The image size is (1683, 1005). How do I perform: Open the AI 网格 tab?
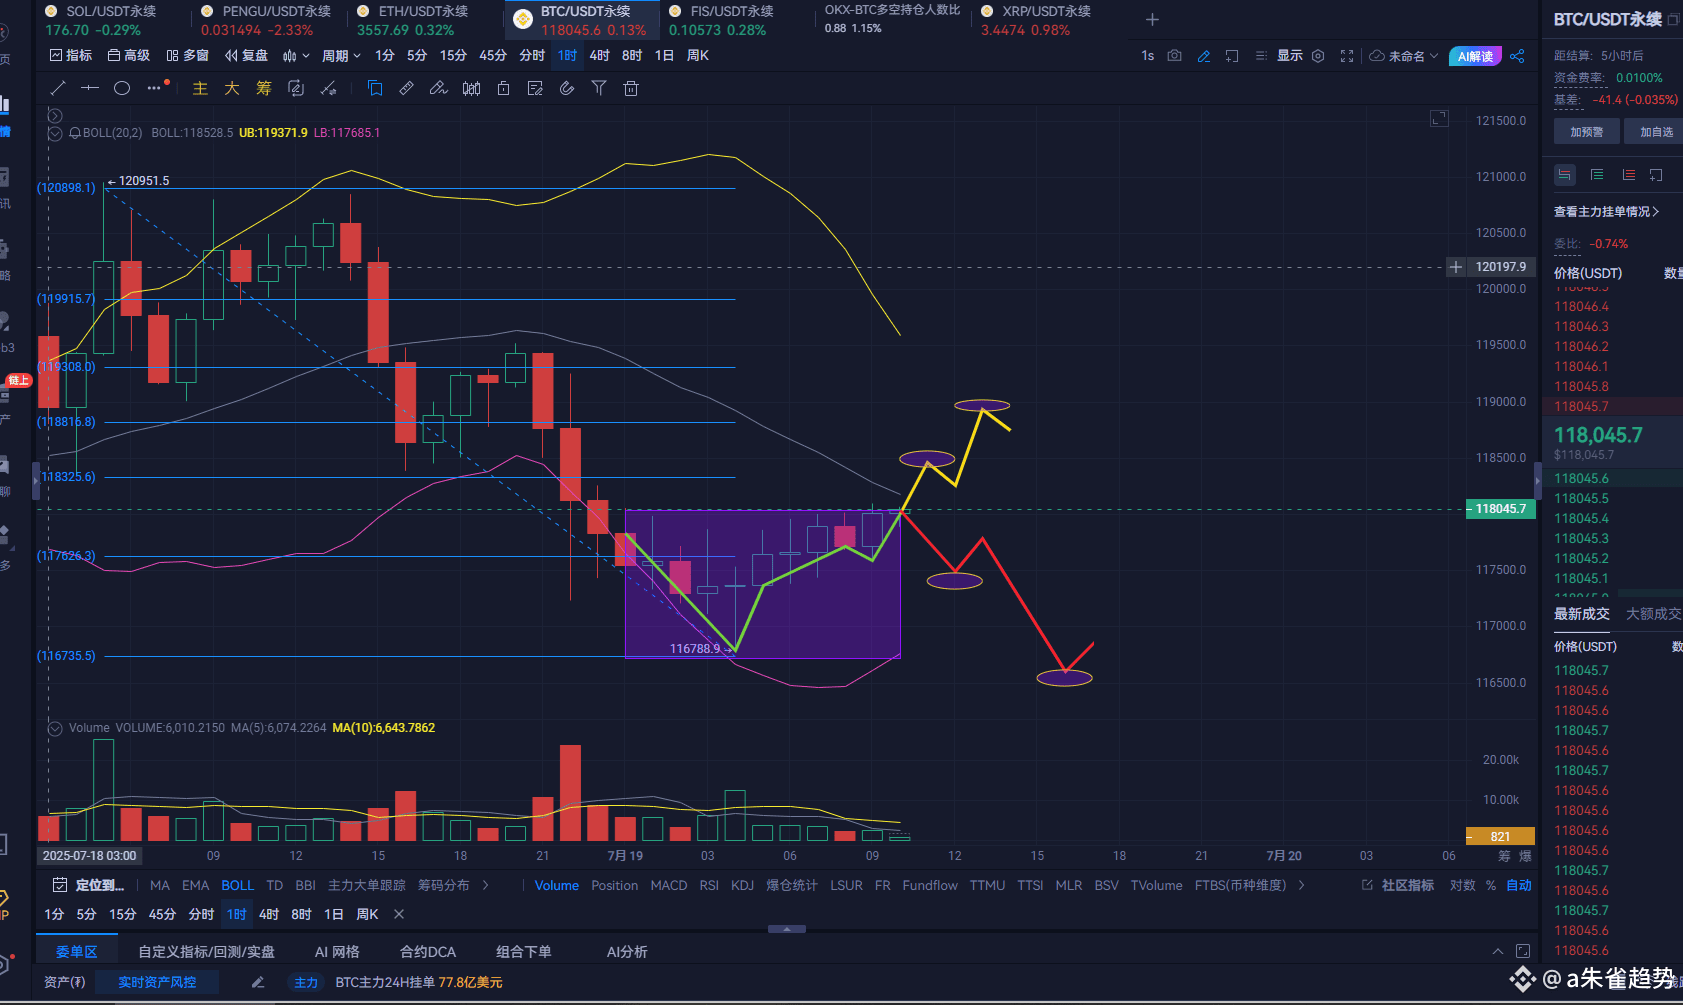337,951
